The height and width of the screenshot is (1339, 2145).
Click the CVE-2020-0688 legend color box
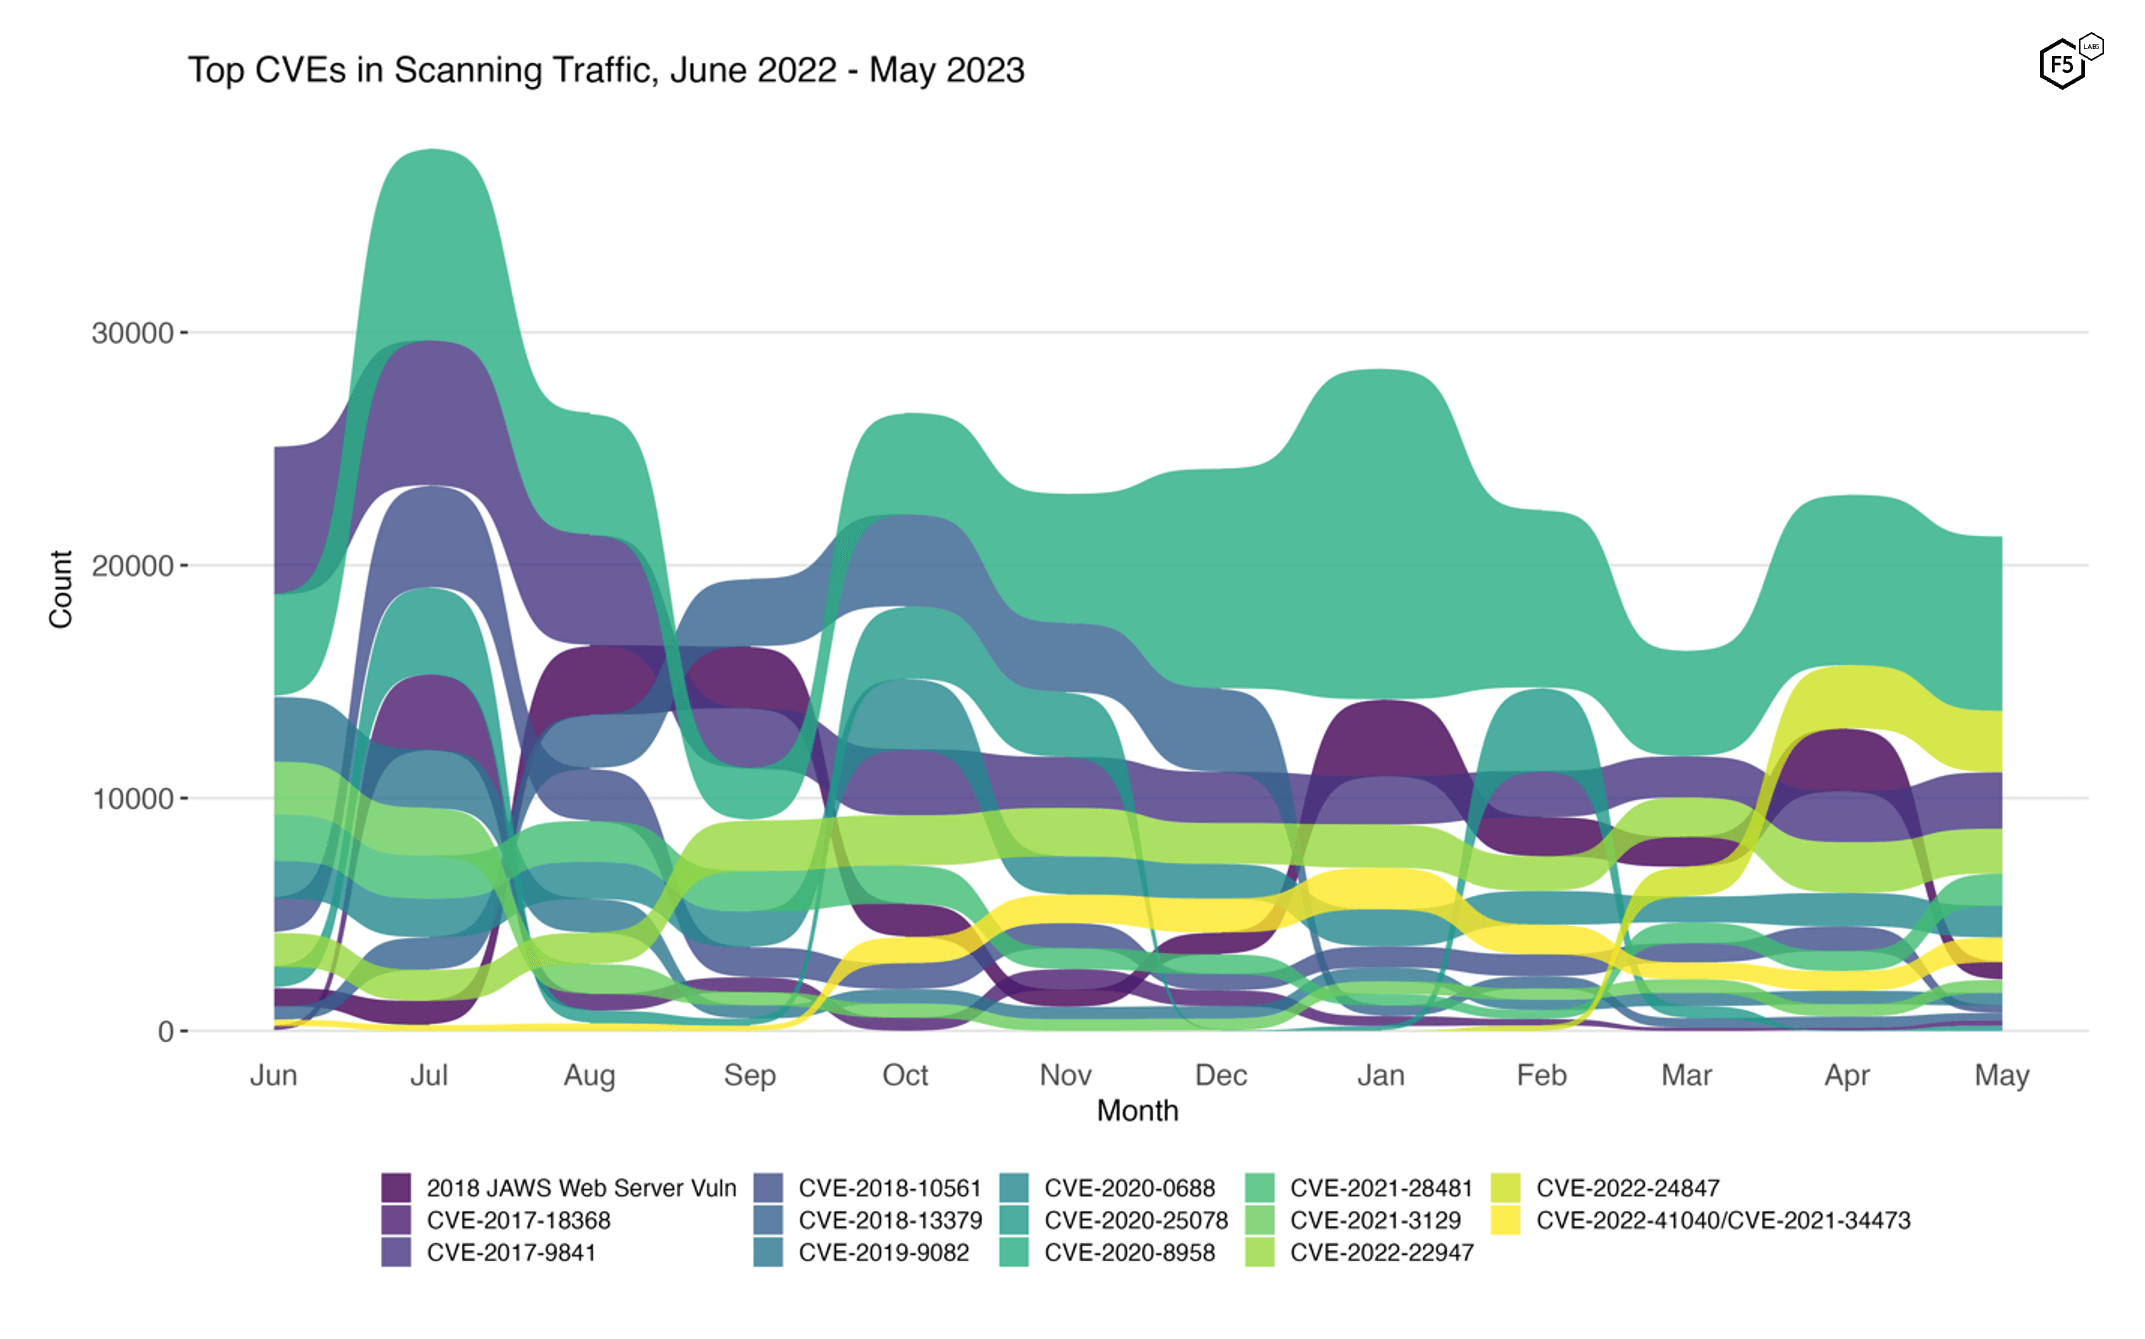tap(1014, 1188)
